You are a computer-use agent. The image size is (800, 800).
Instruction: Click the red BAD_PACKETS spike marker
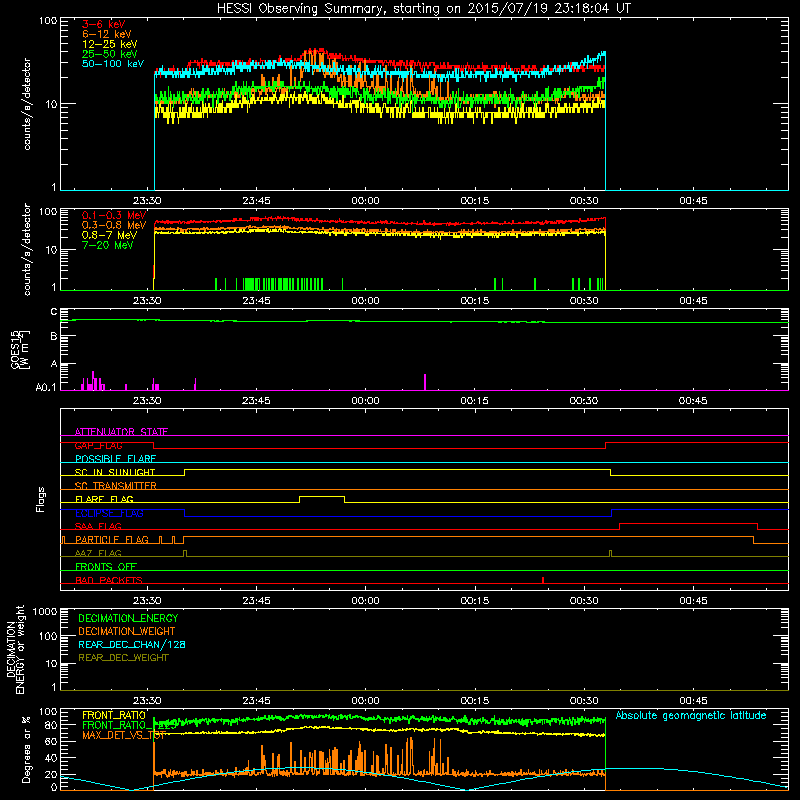click(x=543, y=580)
